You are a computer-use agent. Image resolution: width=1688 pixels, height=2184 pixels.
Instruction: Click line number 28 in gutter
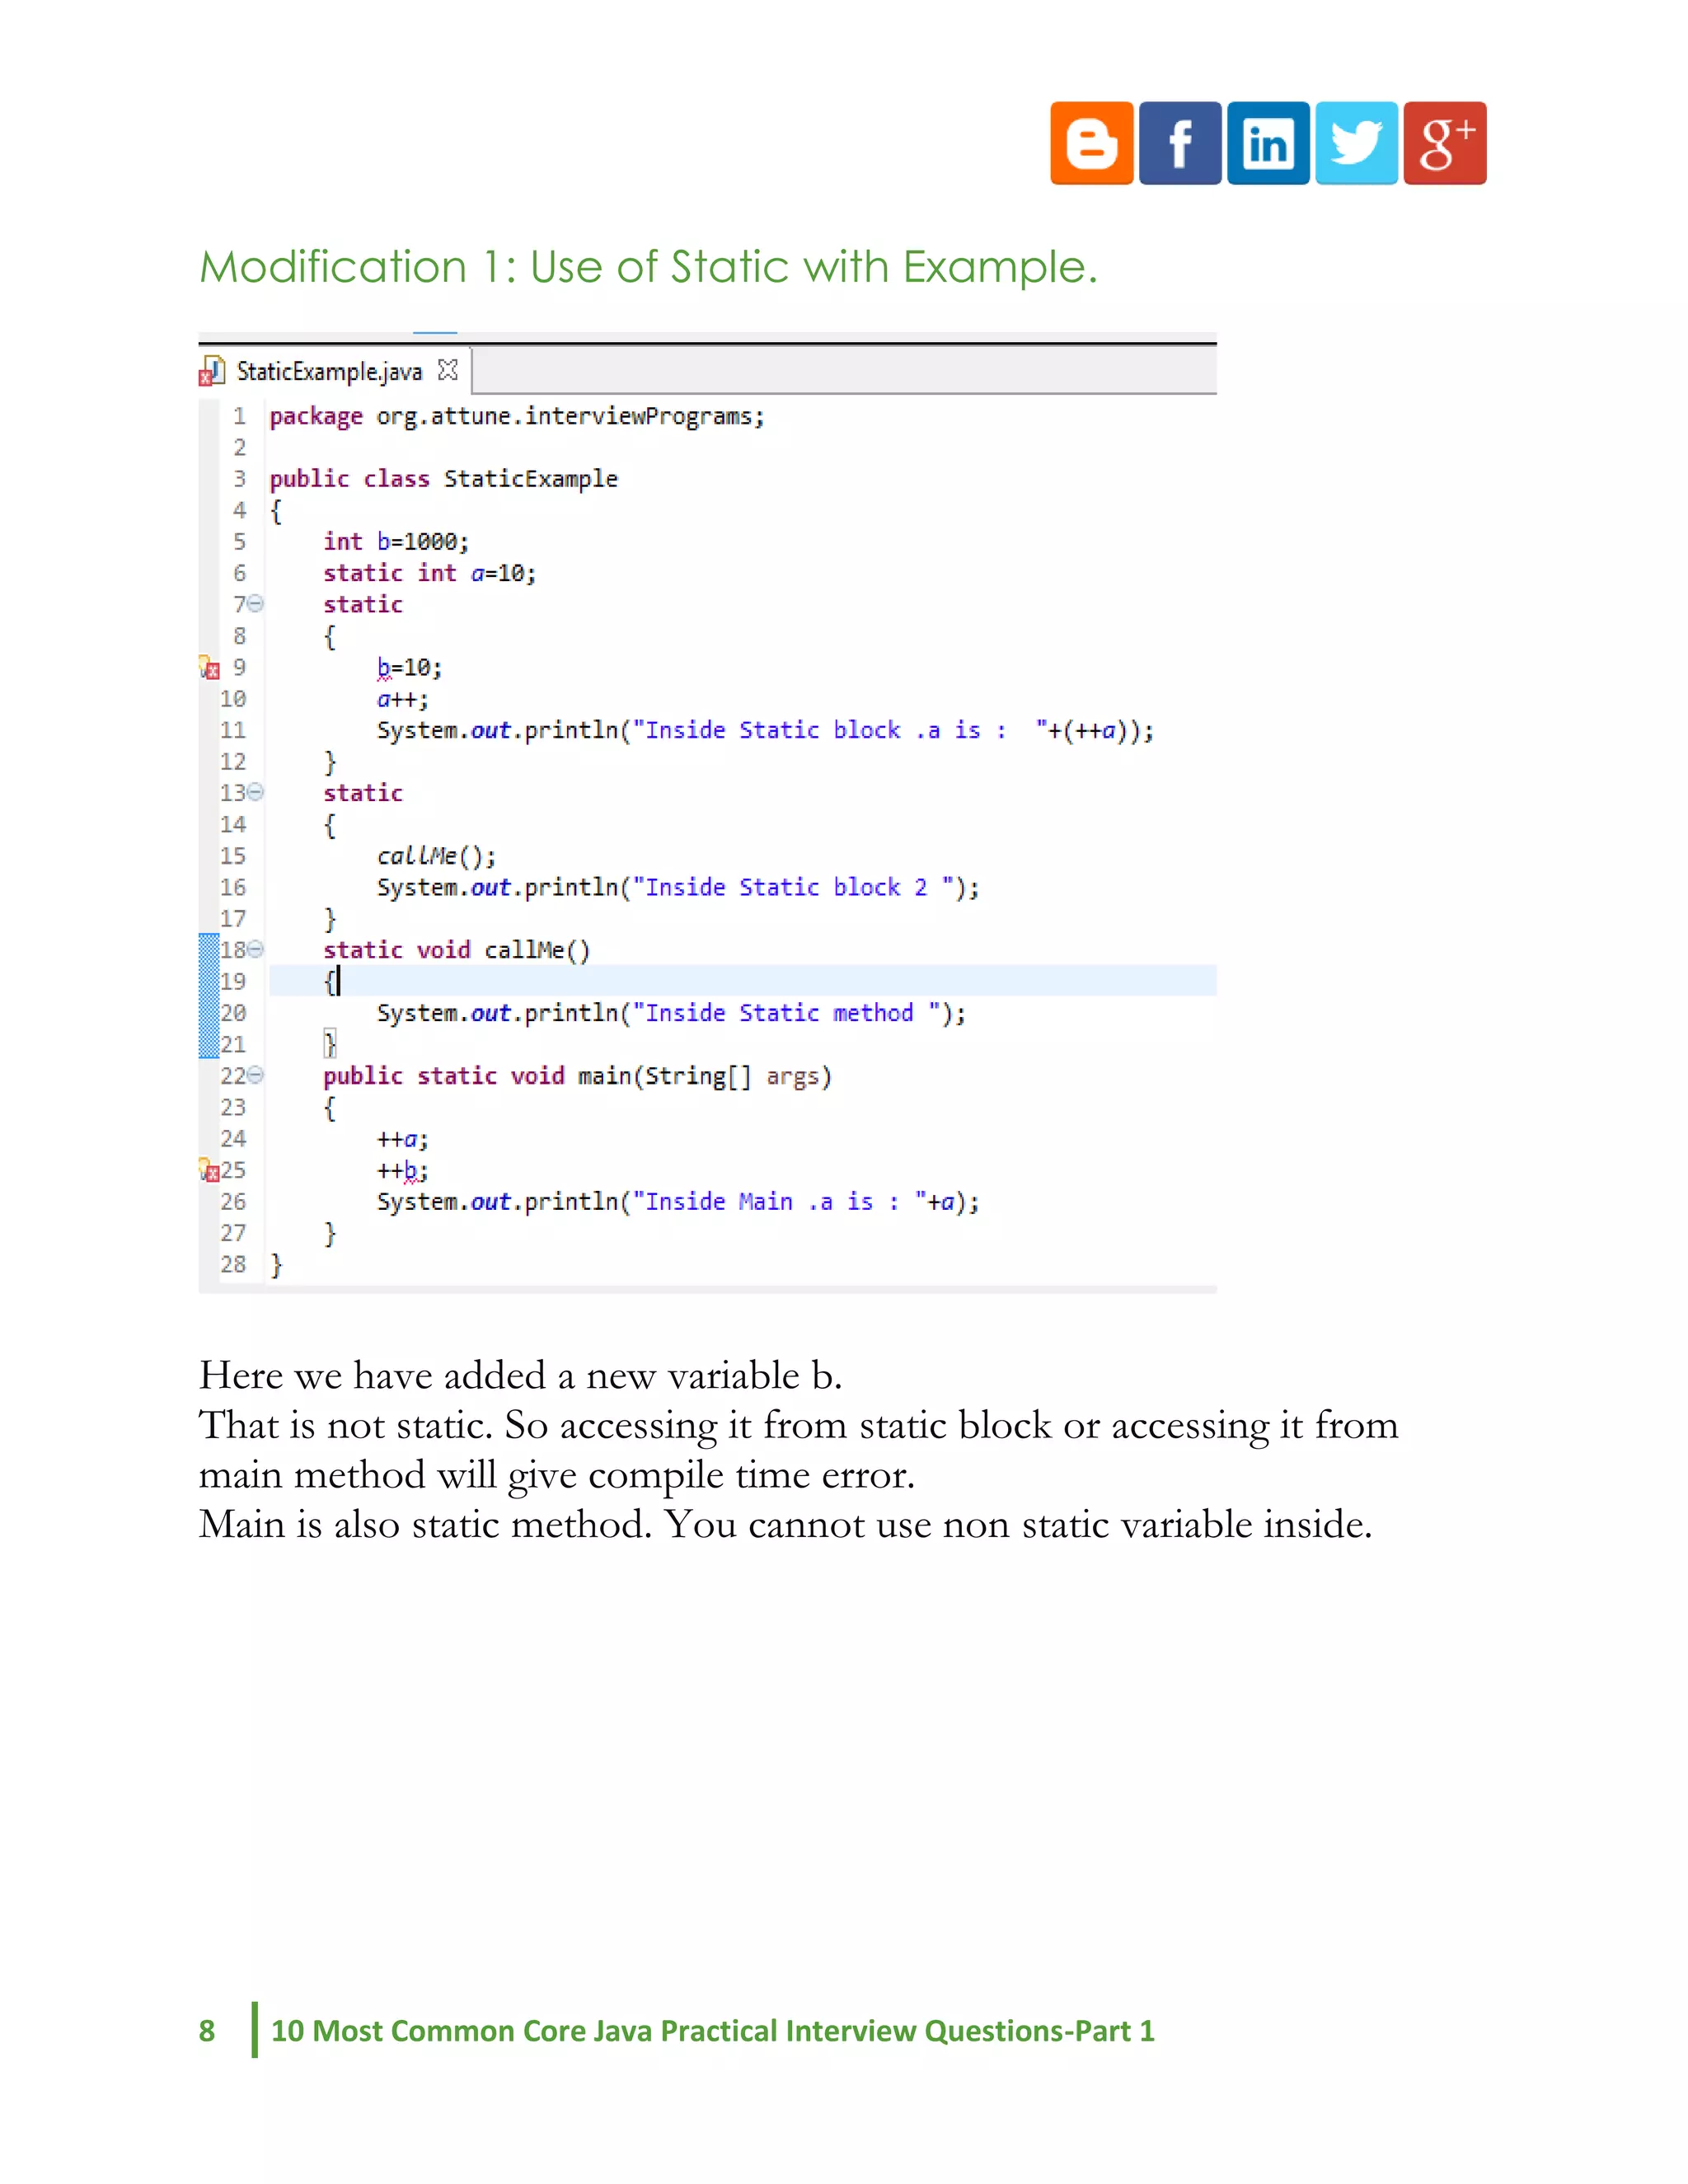point(233,1264)
